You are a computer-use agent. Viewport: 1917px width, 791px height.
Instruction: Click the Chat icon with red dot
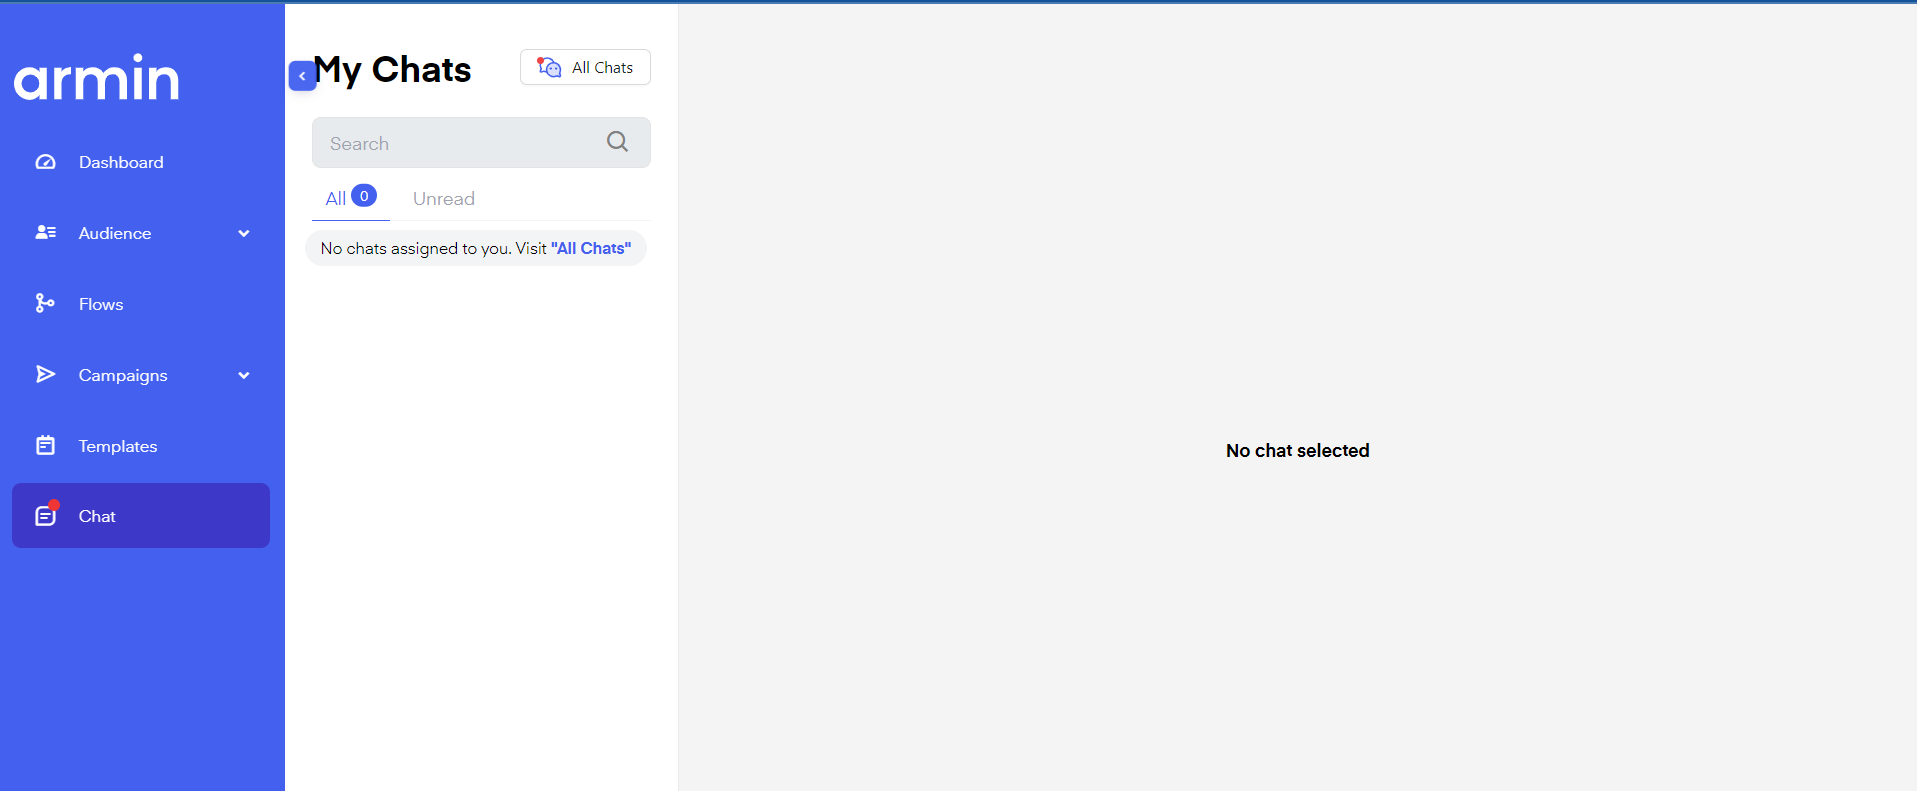(46, 515)
